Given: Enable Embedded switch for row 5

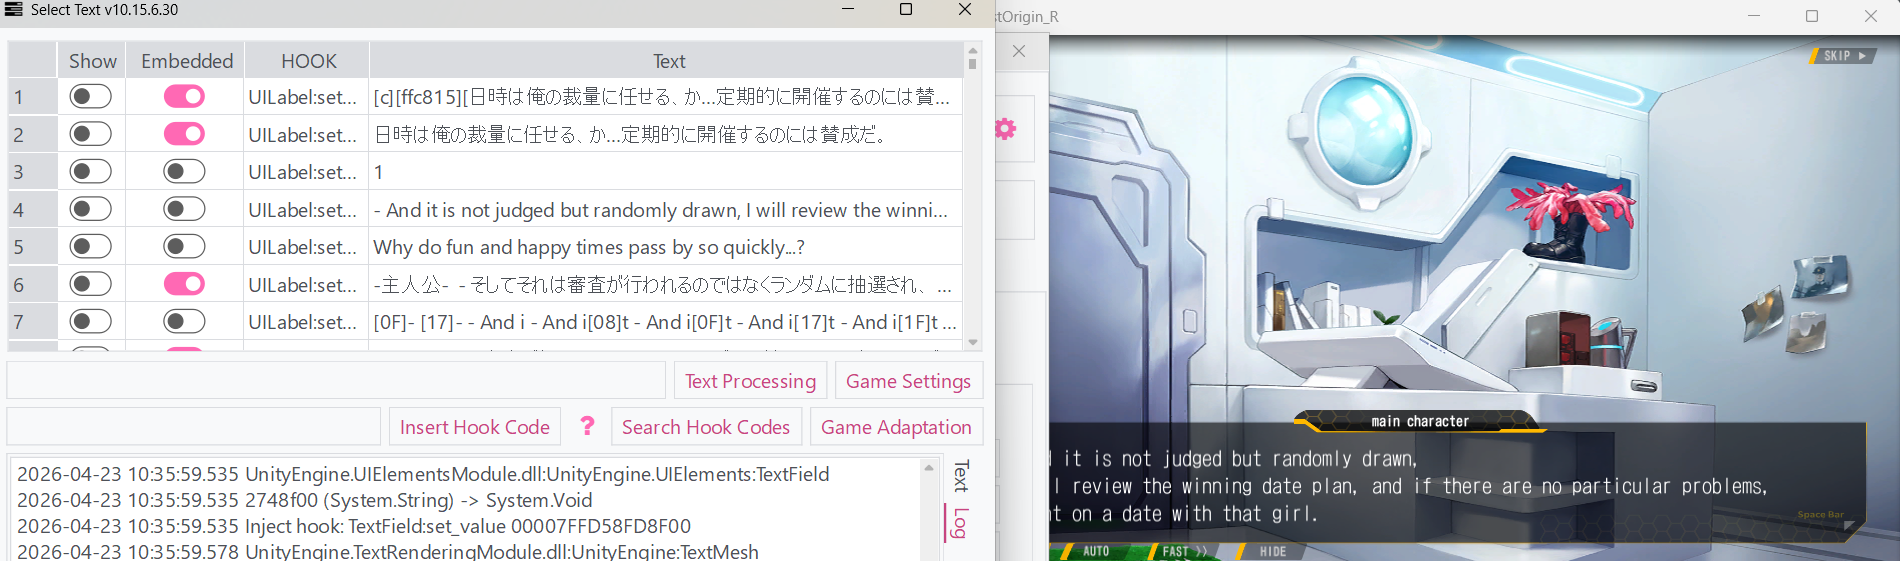Looking at the screenshot, I should (184, 246).
